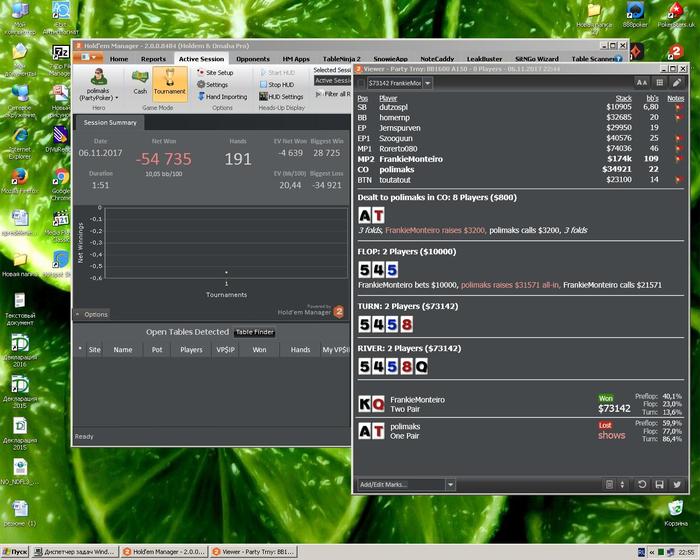
Task: Click the red shows link for polimaks
Action: pyautogui.click(x=611, y=435)
